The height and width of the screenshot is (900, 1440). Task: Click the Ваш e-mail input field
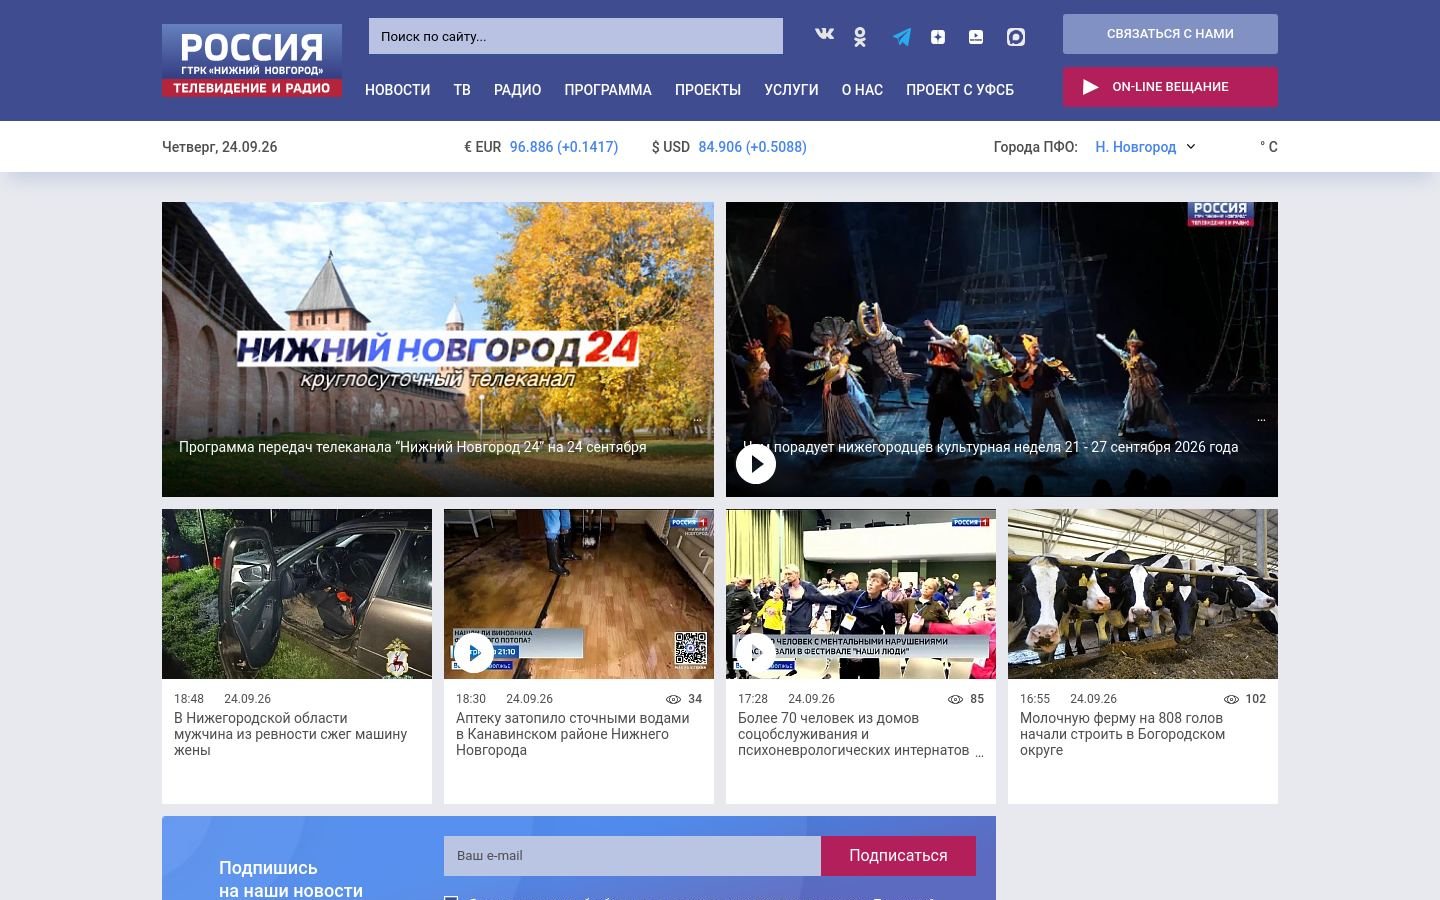coord(632,856)
